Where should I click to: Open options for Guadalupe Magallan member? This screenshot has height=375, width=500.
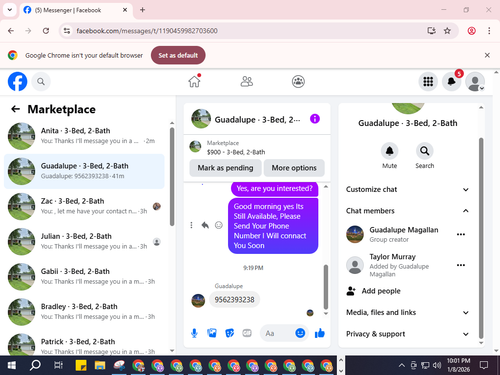pos(461,234)
